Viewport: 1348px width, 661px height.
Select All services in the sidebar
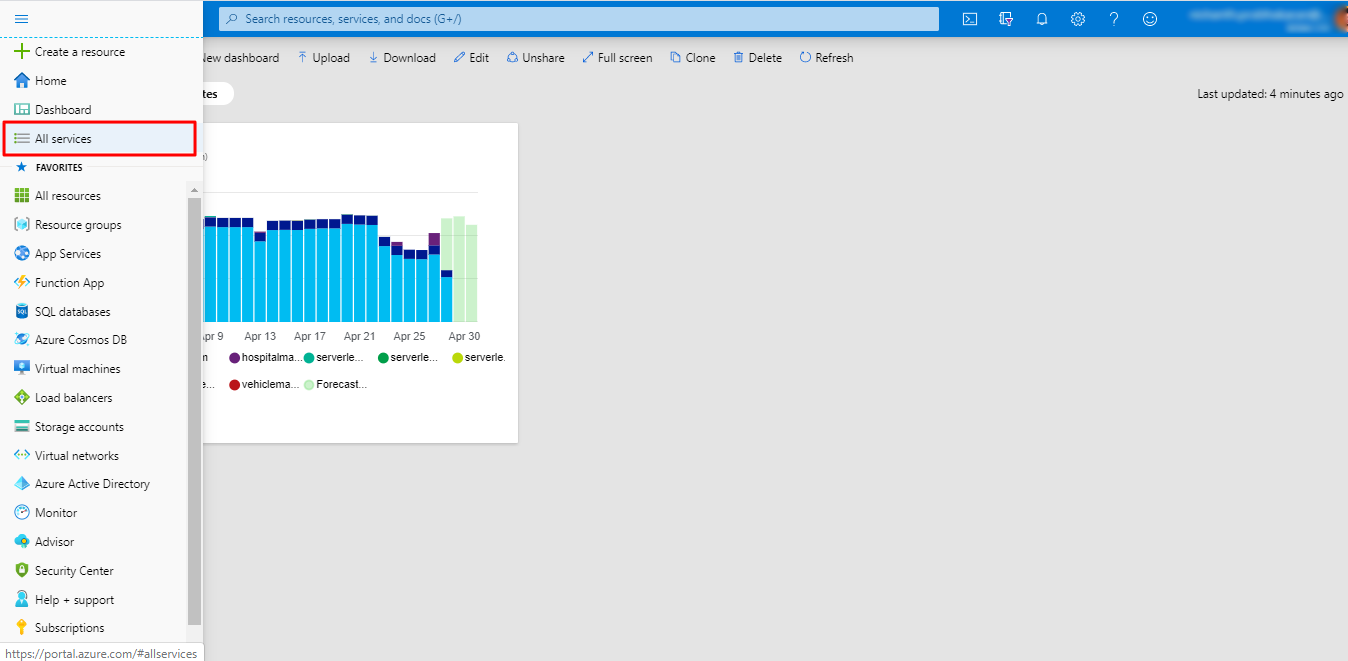point(63,139)
